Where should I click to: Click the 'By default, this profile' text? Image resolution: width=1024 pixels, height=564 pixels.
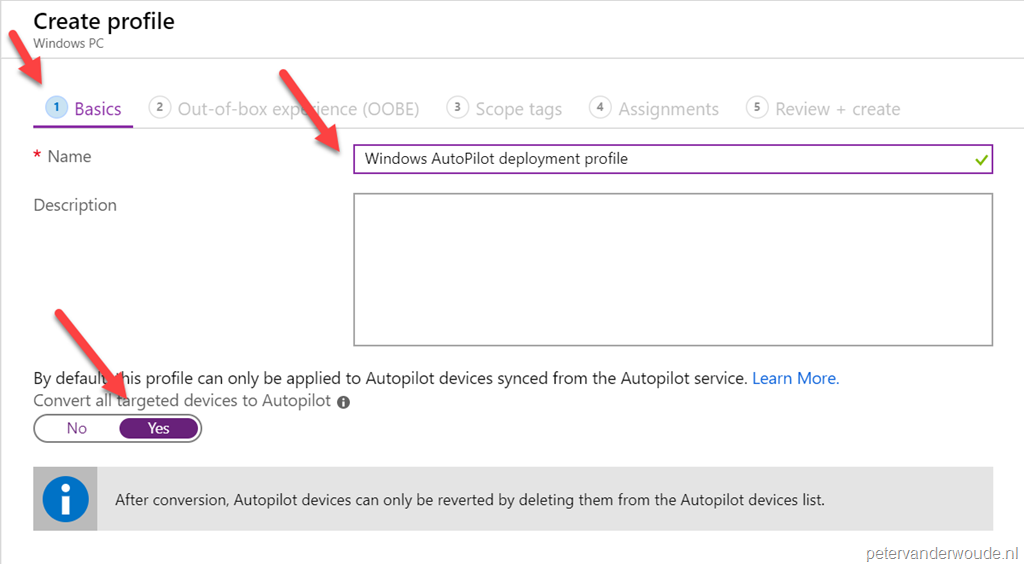click(x=390, y=378)
